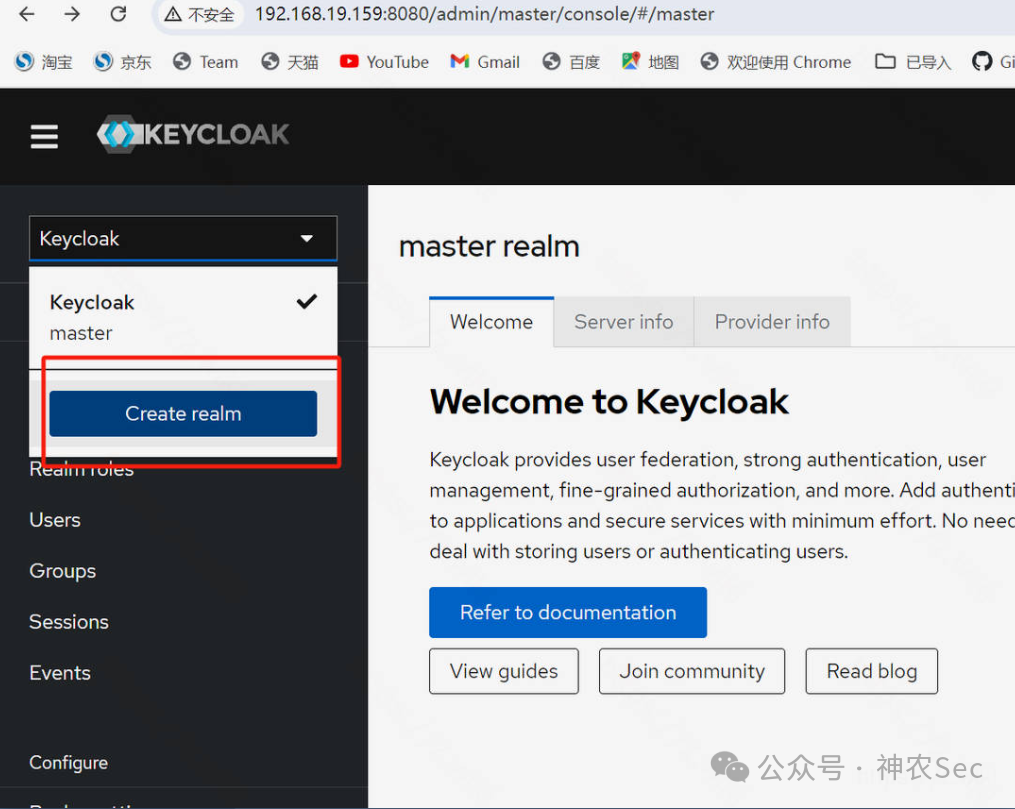
Task: Open the 天猫 bookmark
Action: coord(289,62)
